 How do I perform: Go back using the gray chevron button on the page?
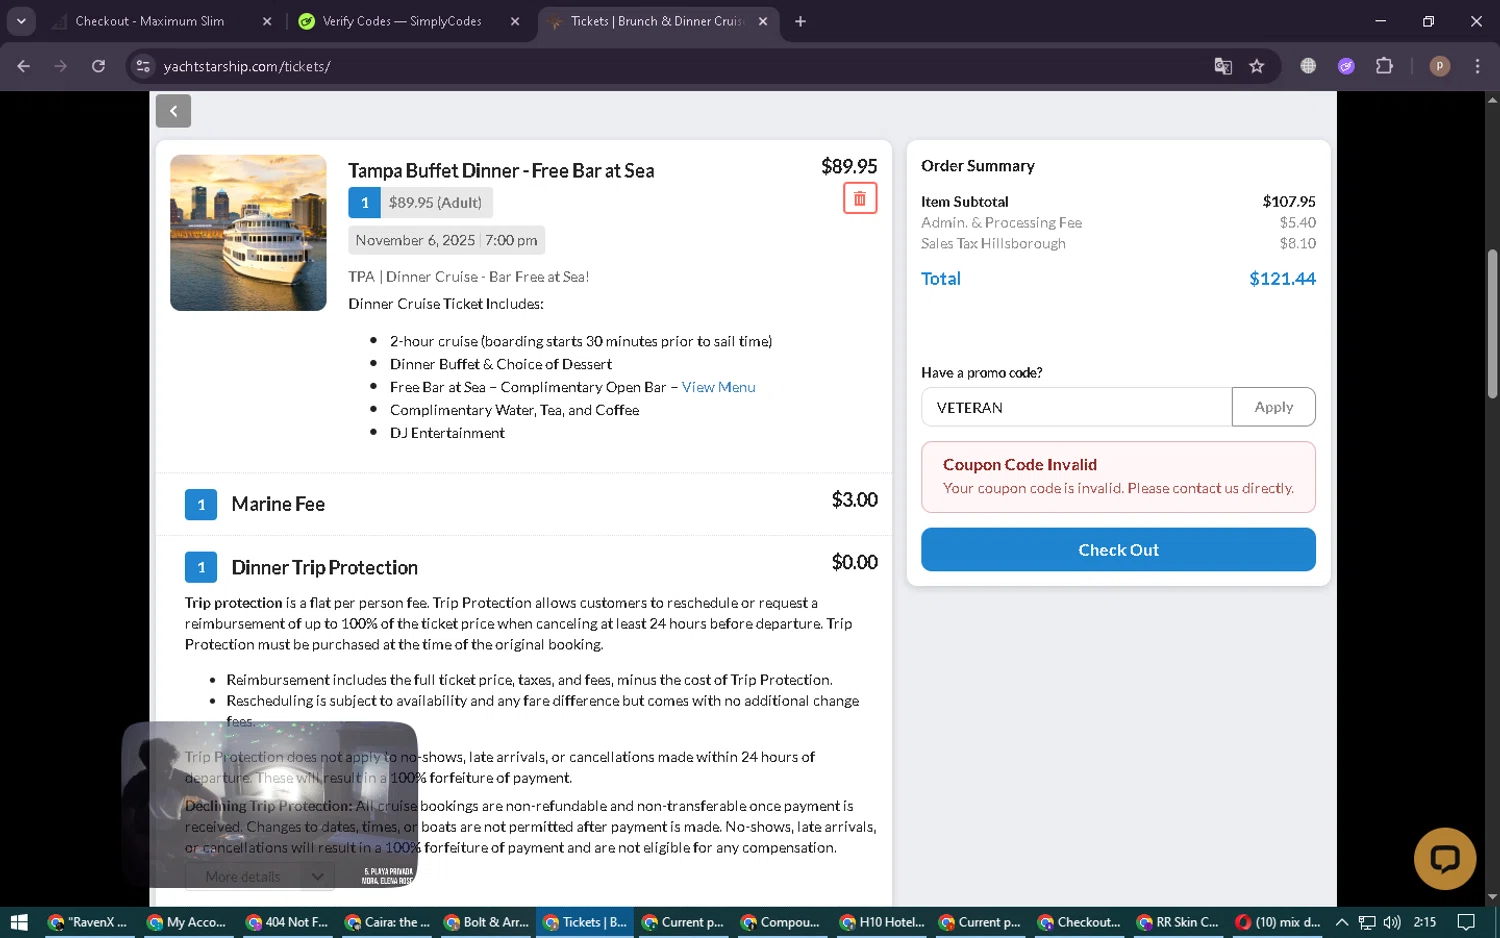(173, 111)
